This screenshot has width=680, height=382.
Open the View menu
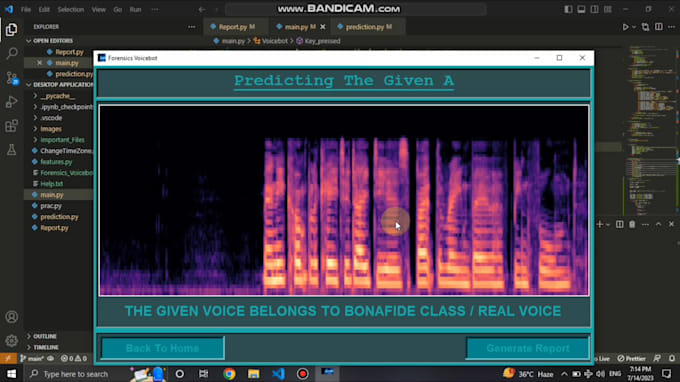click(98, 9)
